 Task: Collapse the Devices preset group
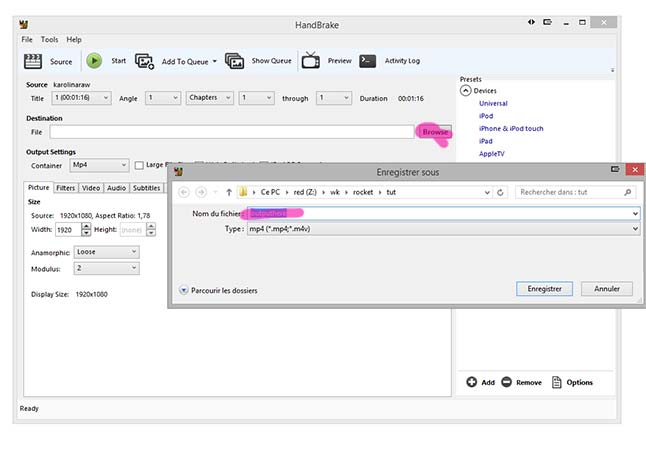point(465,91)
